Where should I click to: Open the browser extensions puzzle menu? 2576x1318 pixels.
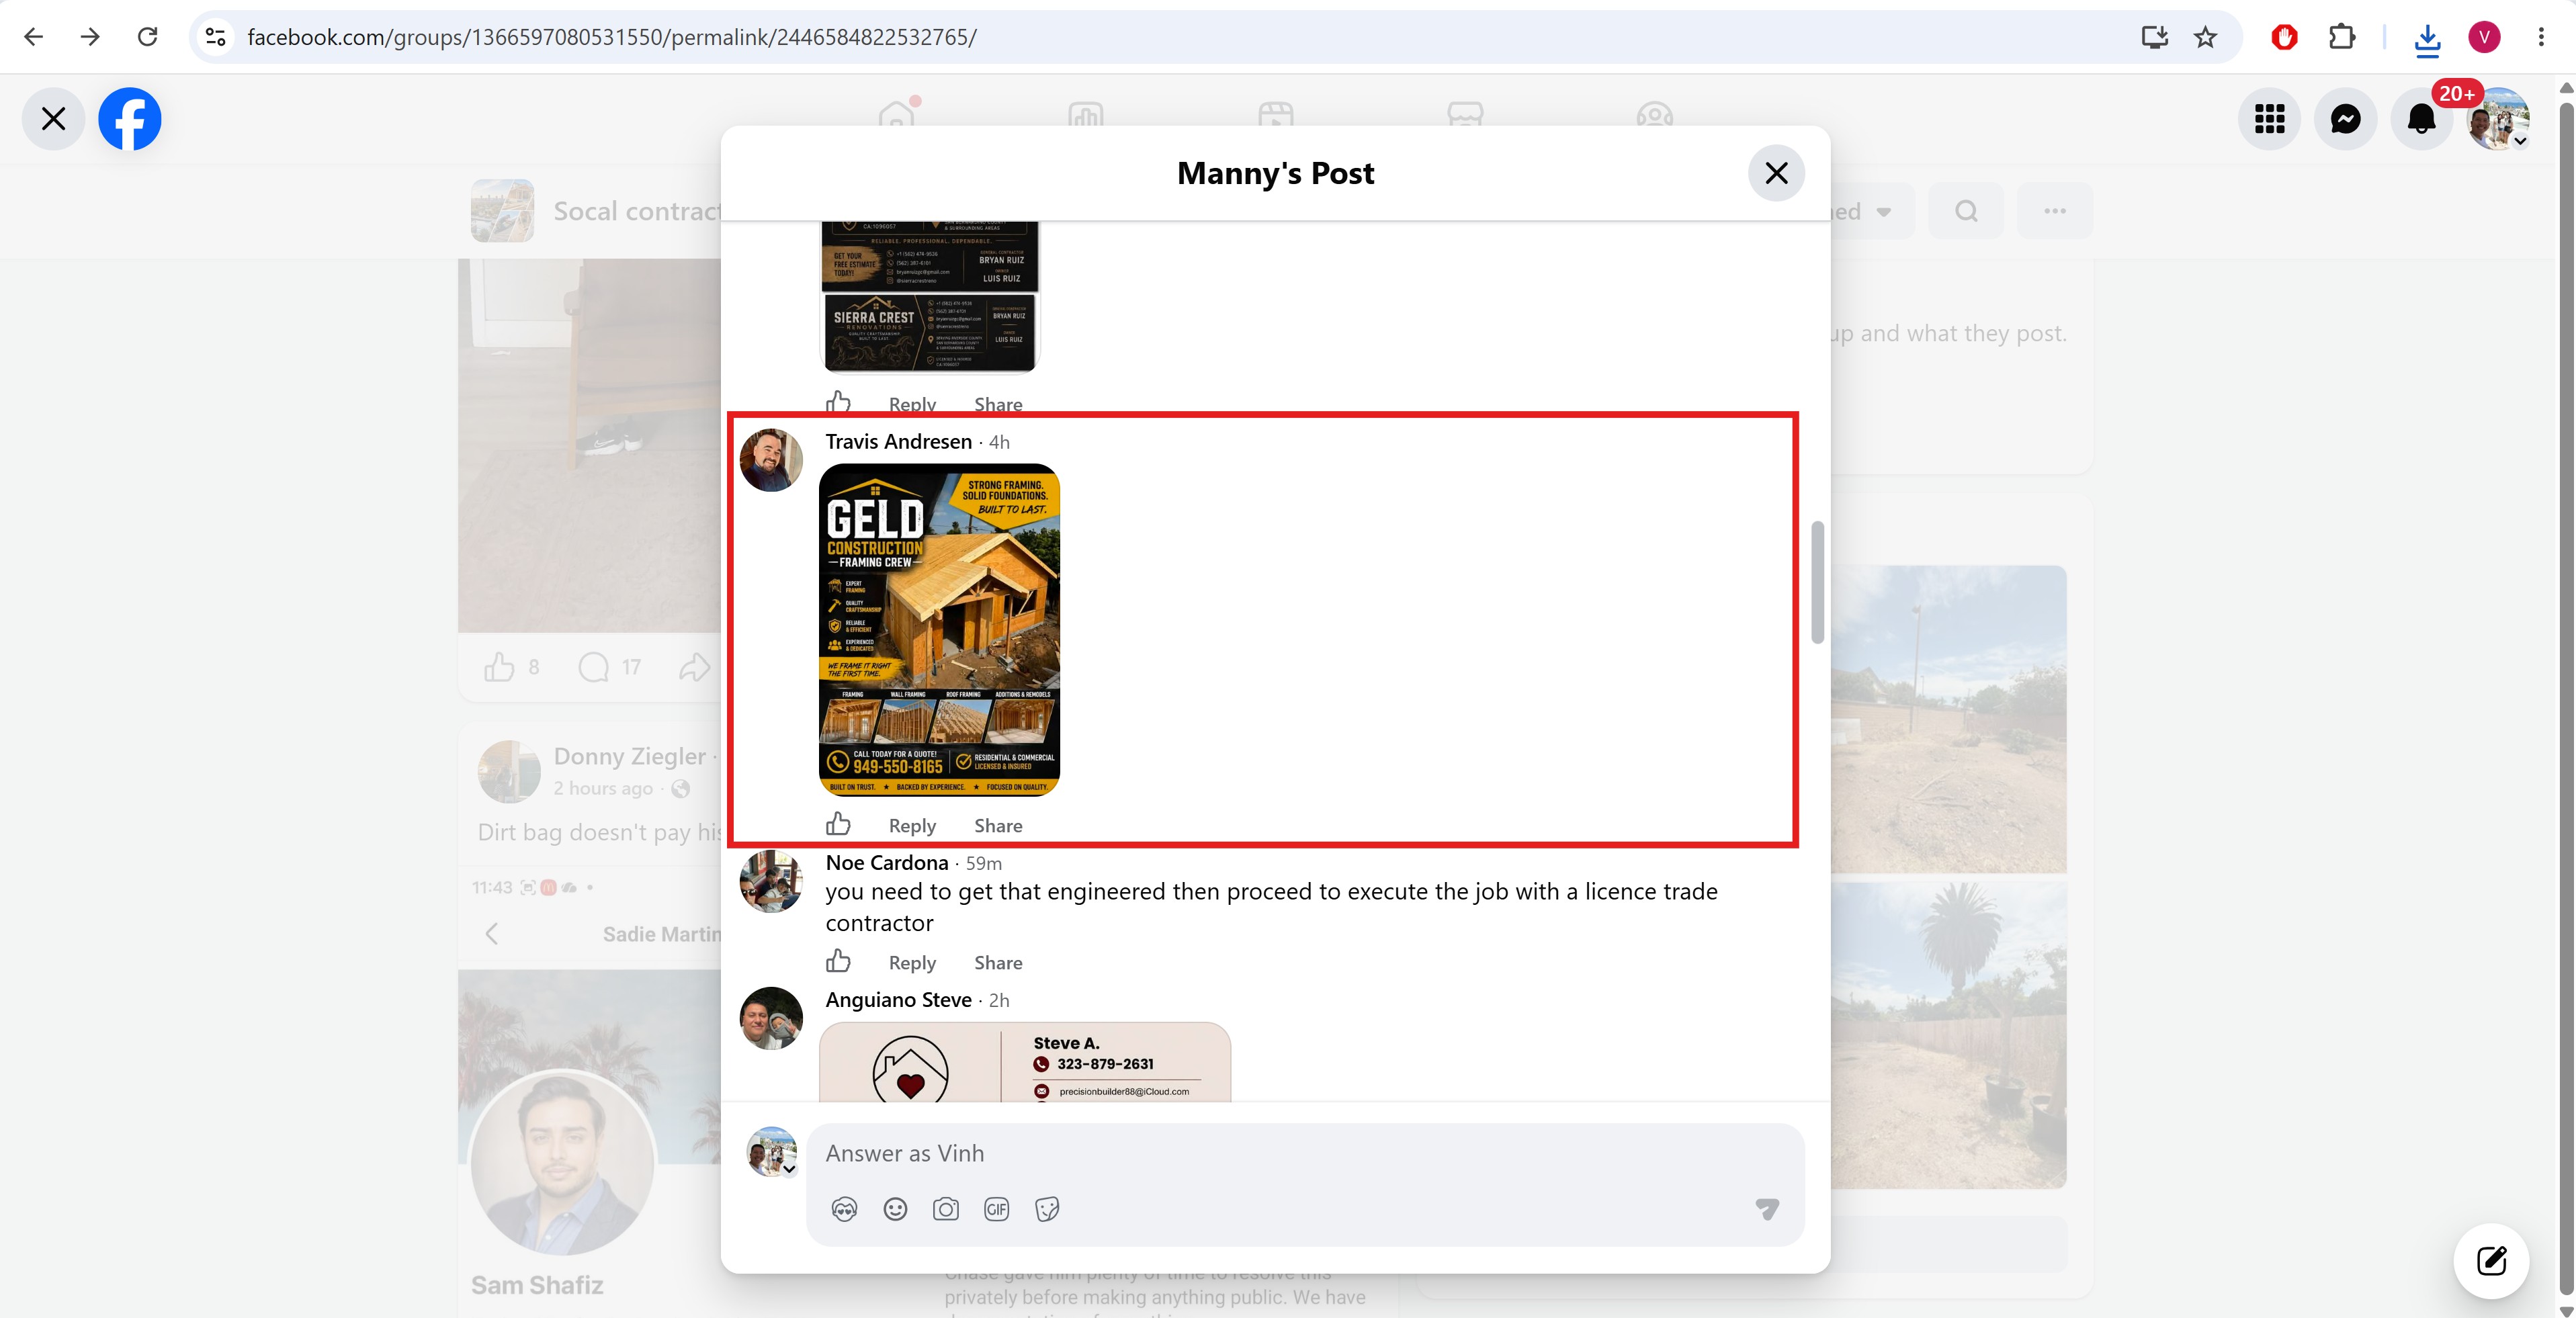(x=2341, y=37)
